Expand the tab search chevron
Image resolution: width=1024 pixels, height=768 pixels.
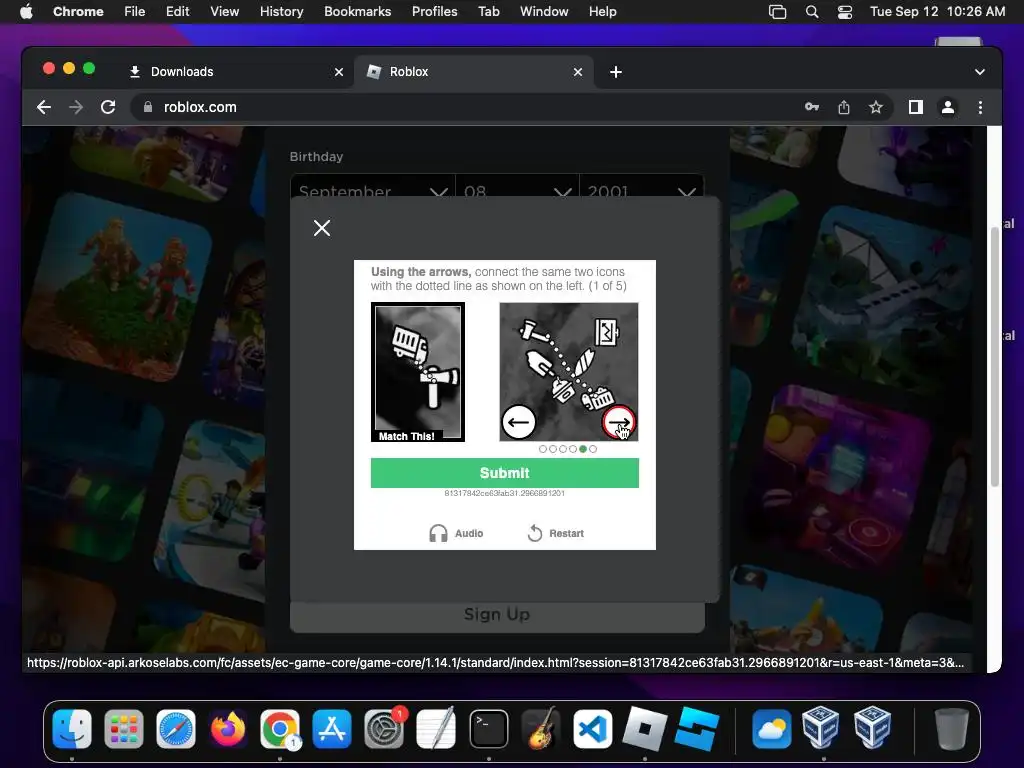click(980, 72)
